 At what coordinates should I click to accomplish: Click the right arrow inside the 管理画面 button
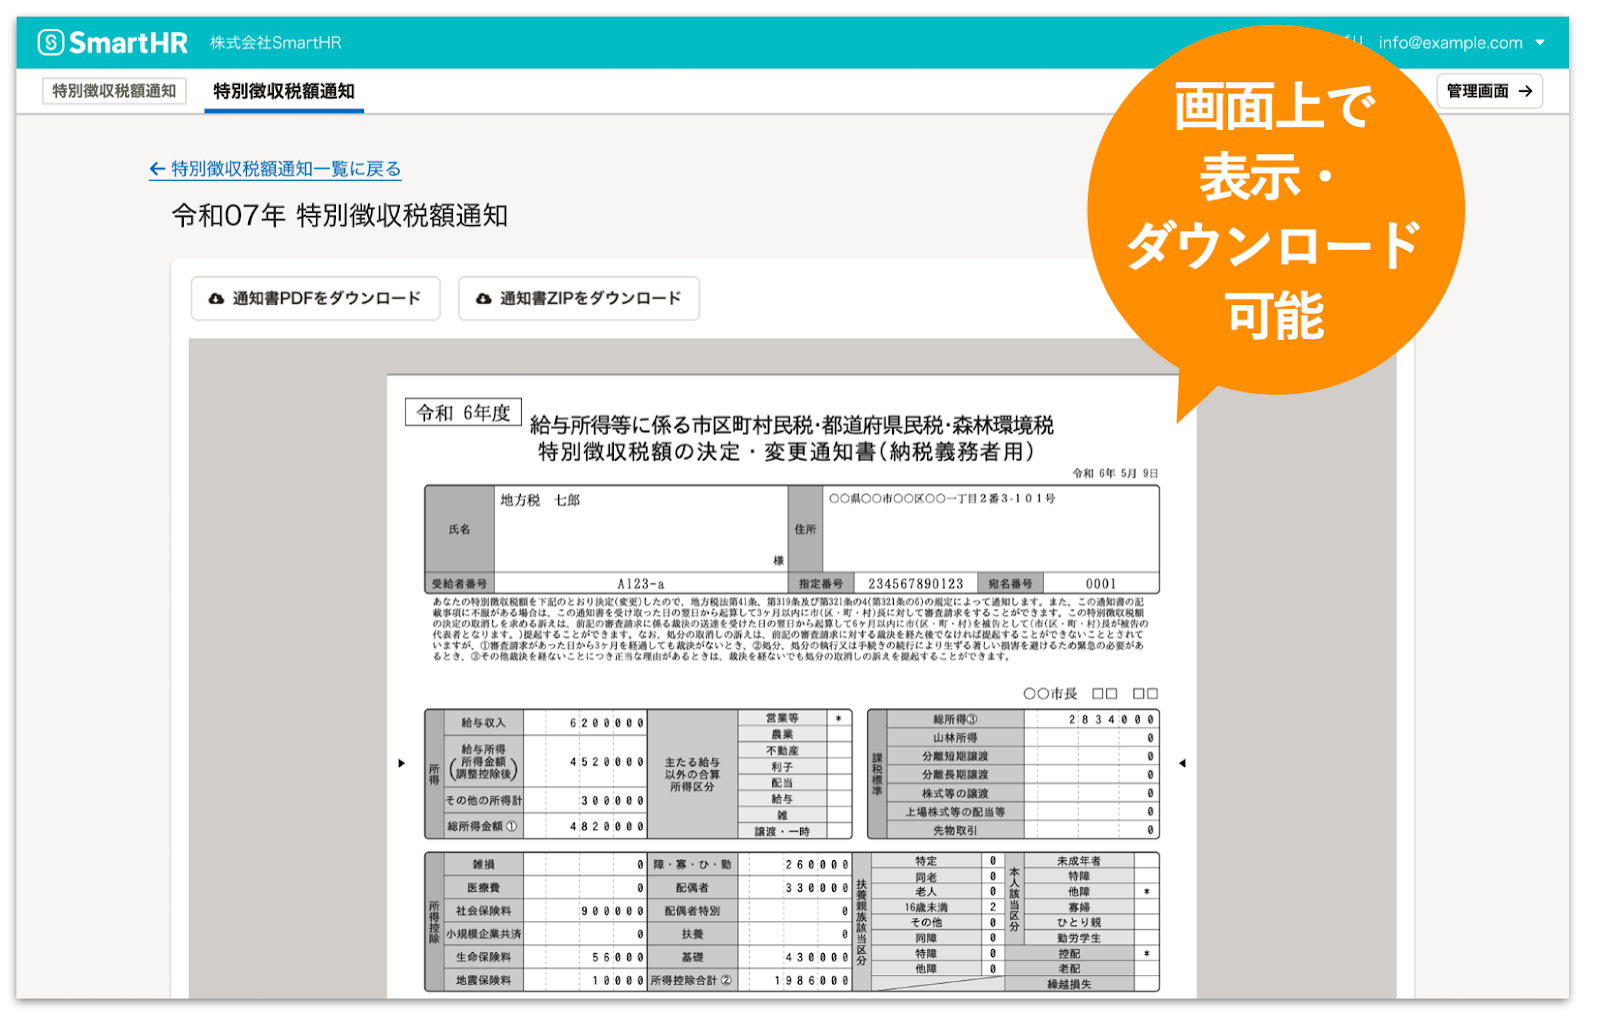click(1525, 91)
